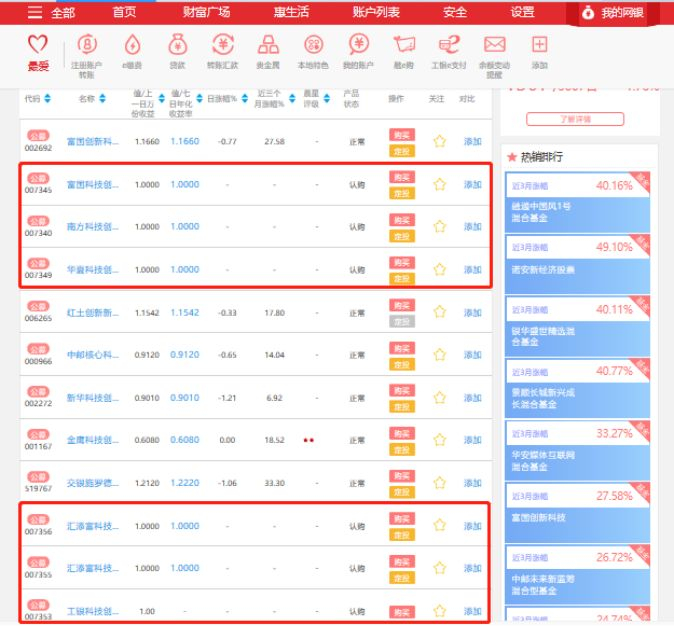Star the 新华科技创 fund 002272
This screenshot has height=626, width=674.
(x=439, y=398)
